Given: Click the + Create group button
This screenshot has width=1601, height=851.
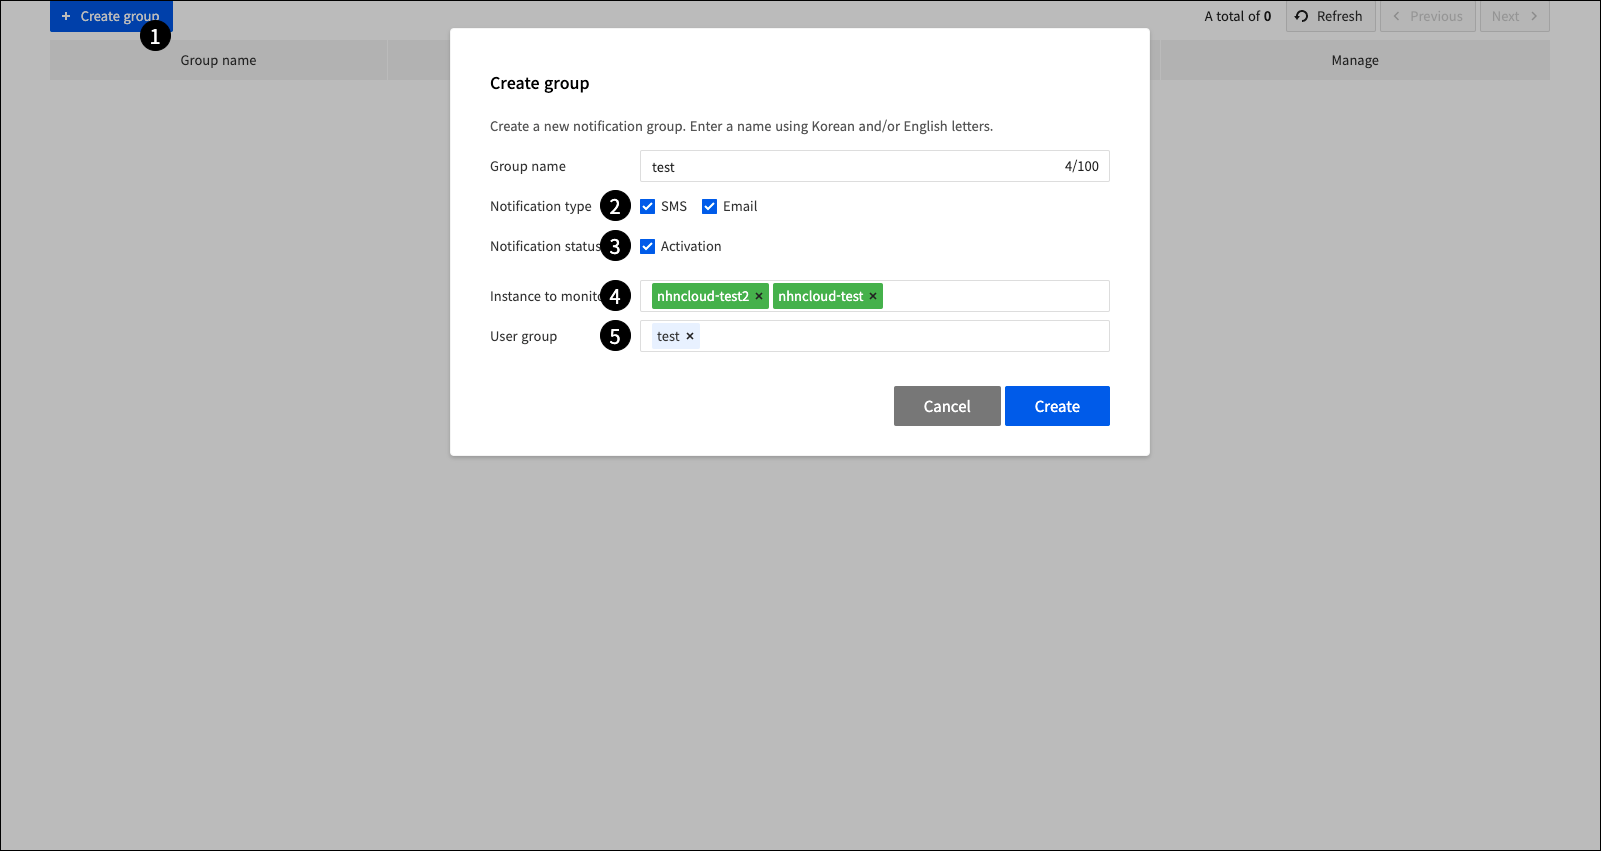Looking at the screenshot, I should 111,16.
